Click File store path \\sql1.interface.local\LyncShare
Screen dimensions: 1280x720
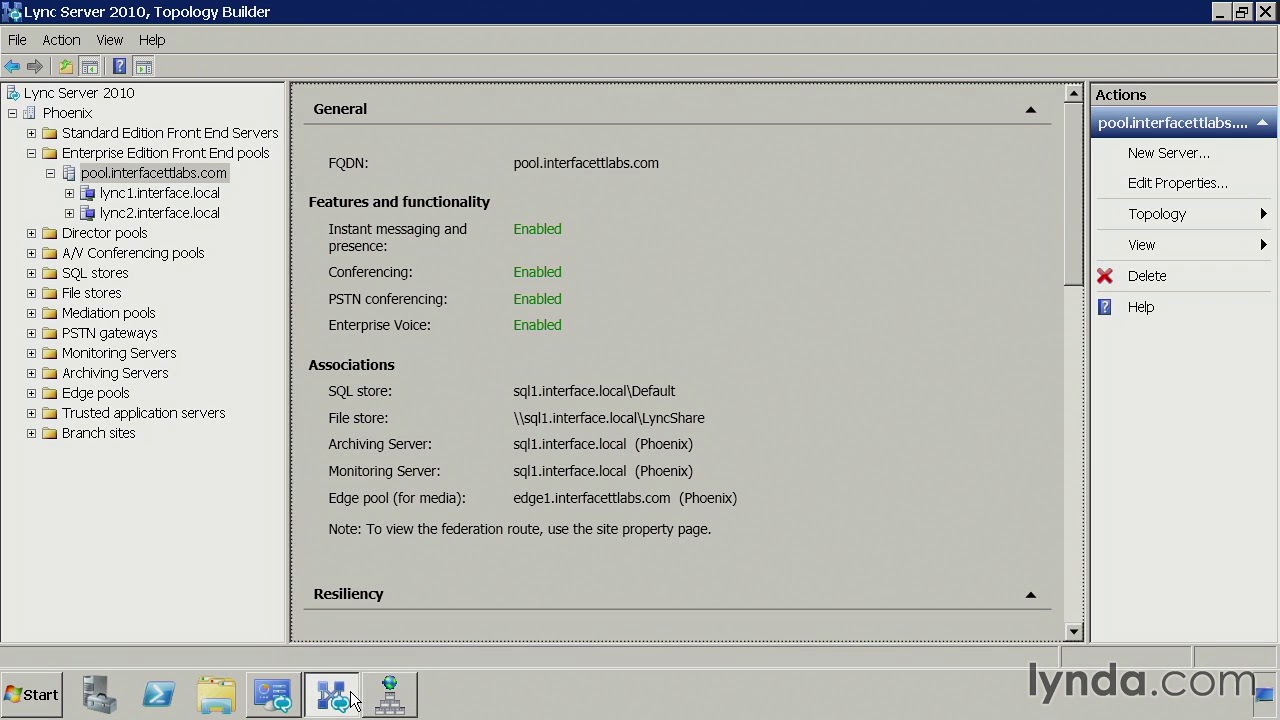pyautogui.click(x=609, y=418)
